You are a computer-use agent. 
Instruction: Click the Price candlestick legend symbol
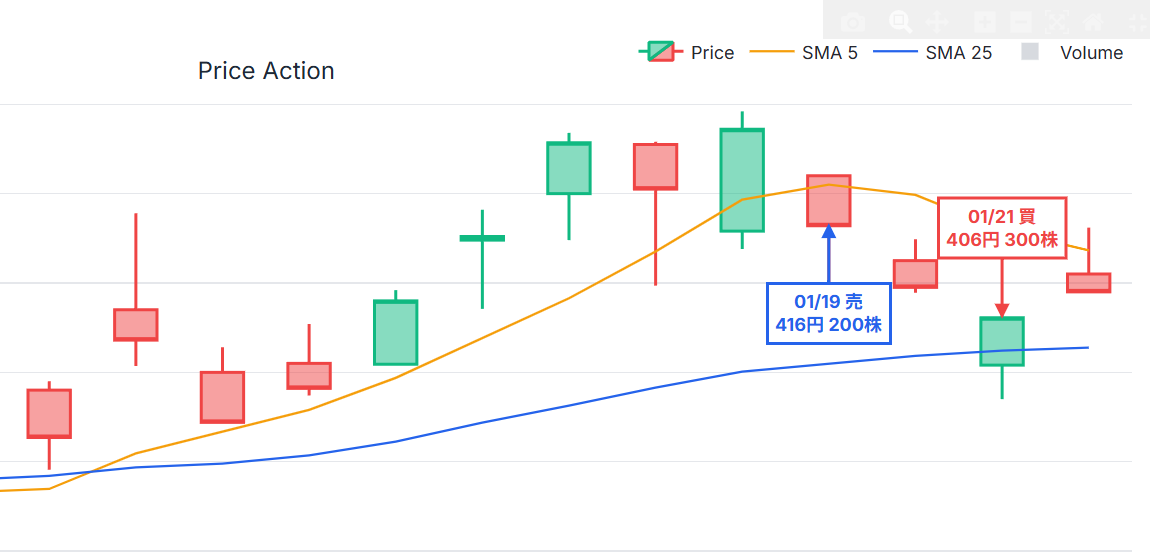pos(659,53)
